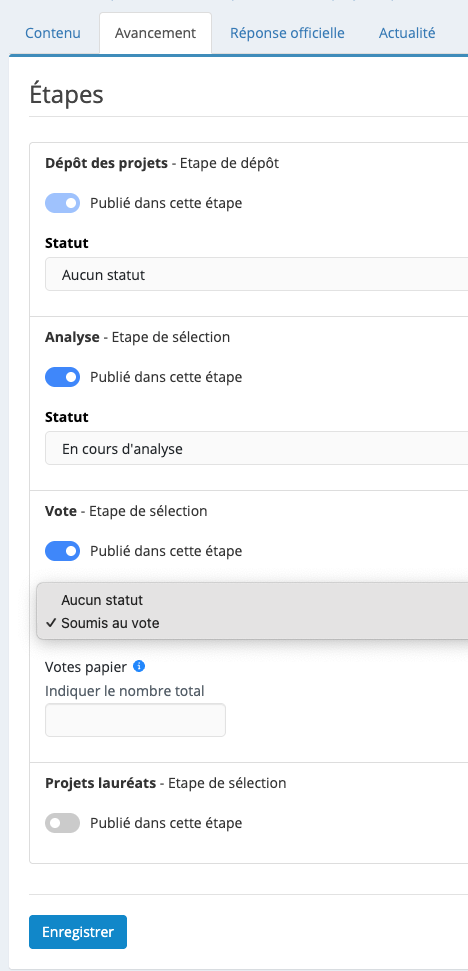This screenshot has width=468, height=971.
Task: Enable publication in Projets lauréats step
Action: 63,823
